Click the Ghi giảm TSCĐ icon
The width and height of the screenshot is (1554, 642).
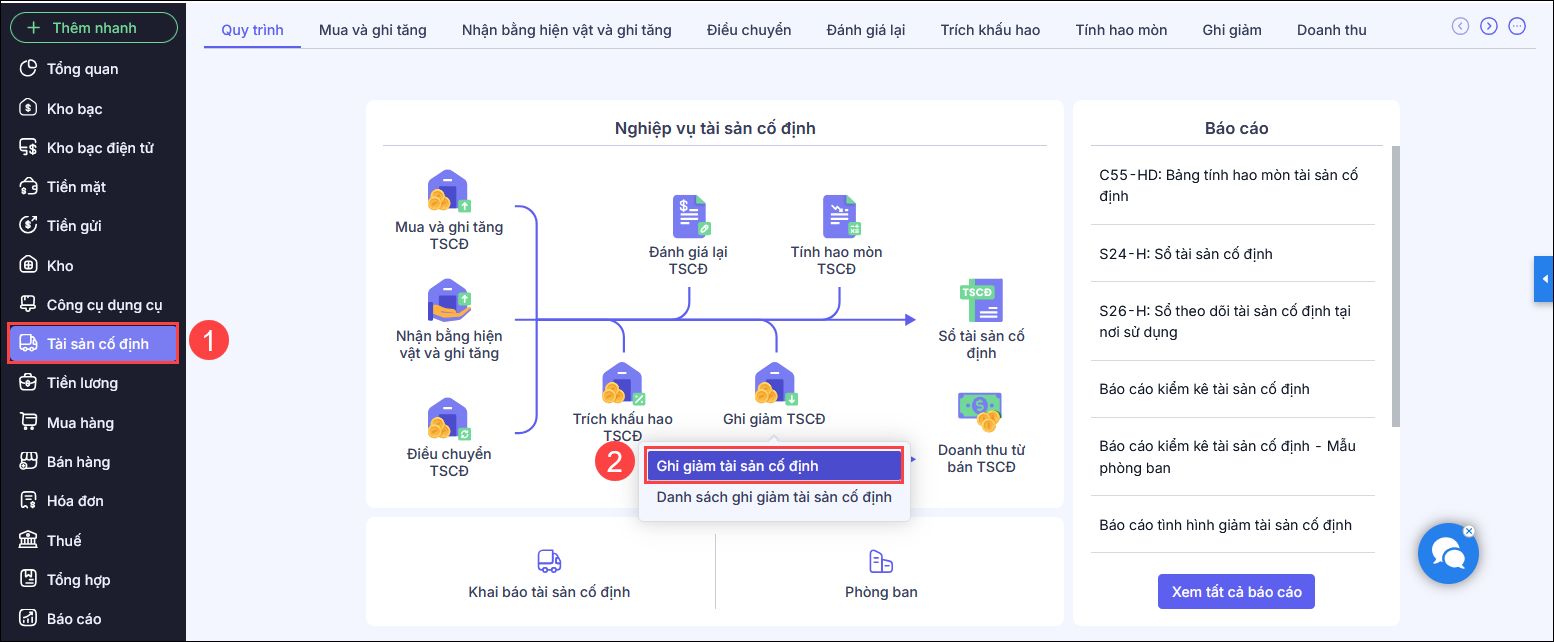(x=775, y=384)
